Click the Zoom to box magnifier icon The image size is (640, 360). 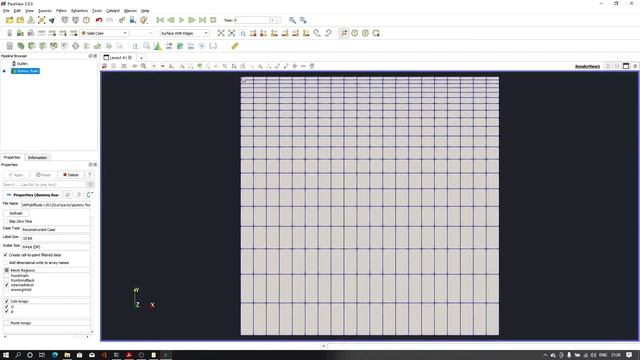click(243, 33)
